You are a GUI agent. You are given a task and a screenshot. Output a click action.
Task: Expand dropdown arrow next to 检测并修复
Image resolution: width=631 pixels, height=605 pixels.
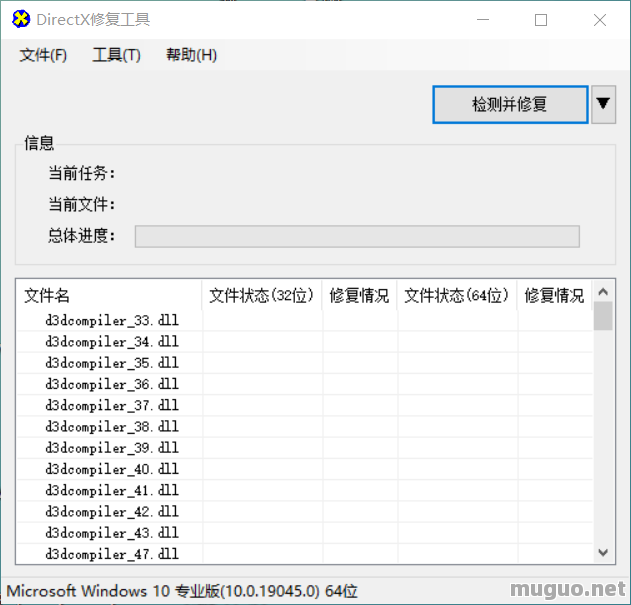(603, 104)
